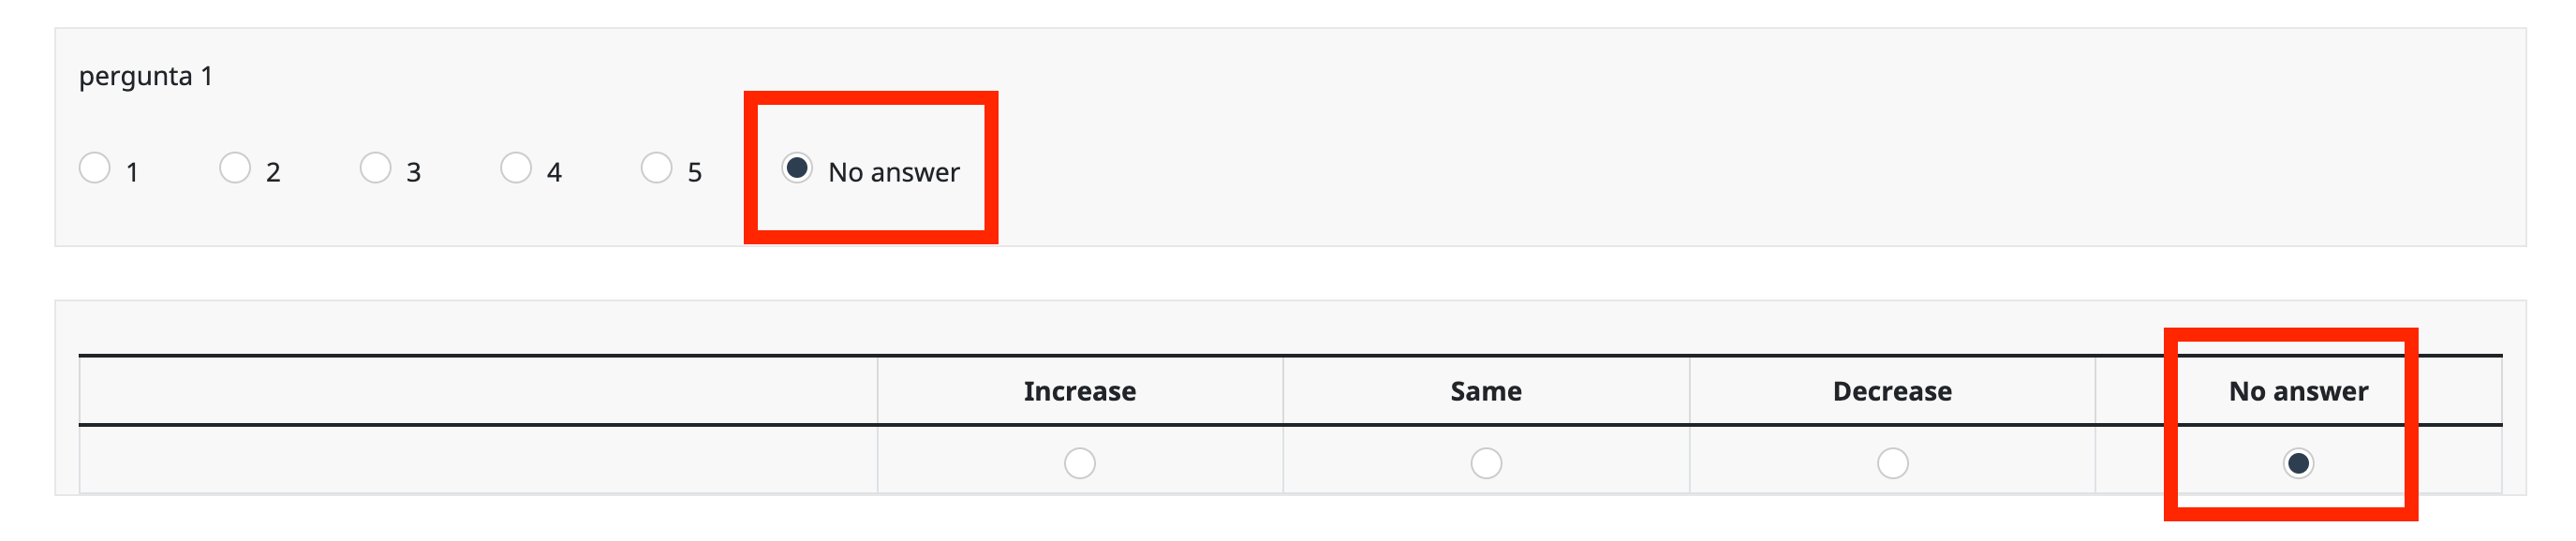This screenshot has height=541, width=2576.
Task: Click the 'Decrease' column header
Action: click(x=1892, y=391)
